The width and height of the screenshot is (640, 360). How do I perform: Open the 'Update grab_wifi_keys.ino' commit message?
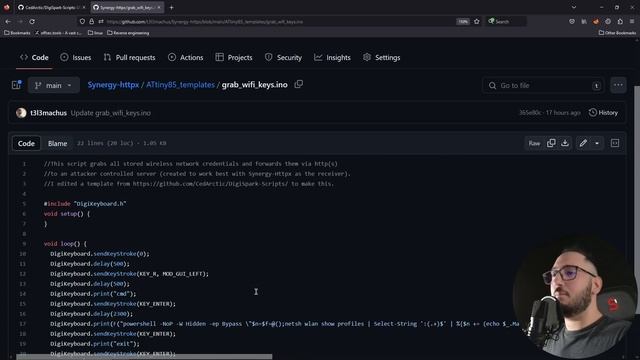111,113
